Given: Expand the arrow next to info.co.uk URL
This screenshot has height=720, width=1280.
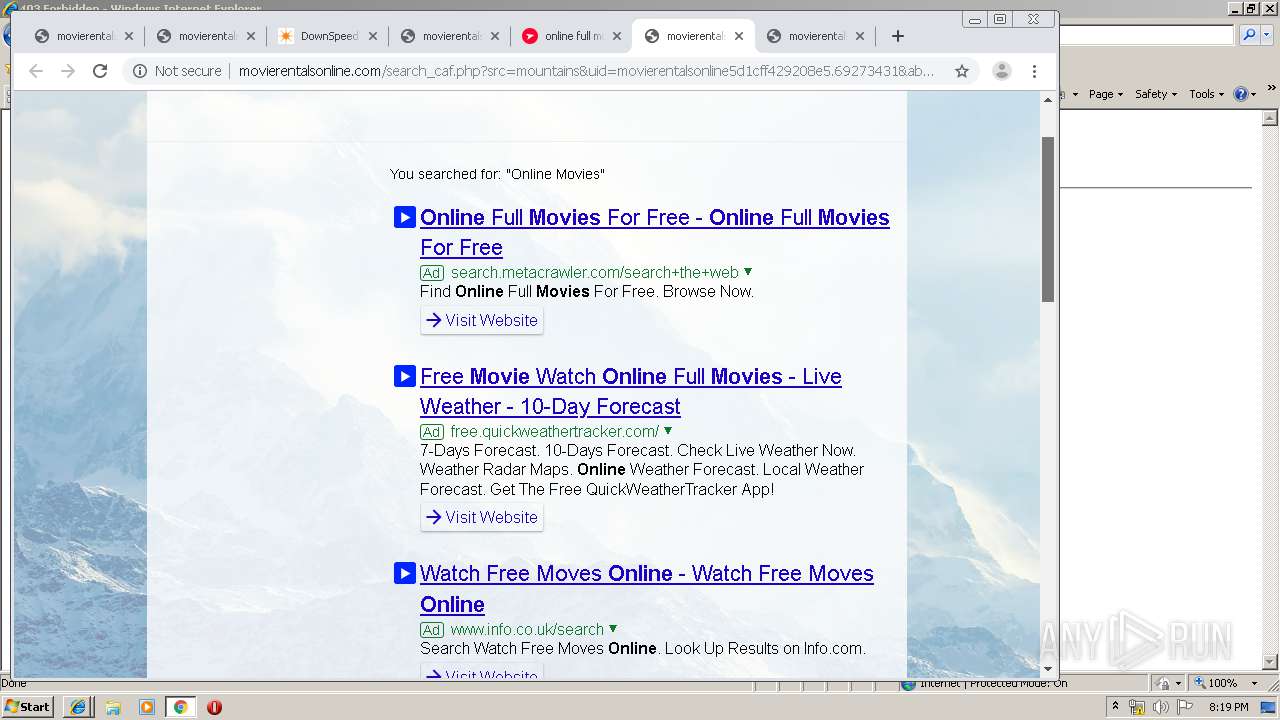Looking at the screenshot, I should click(x=613, y=629).
